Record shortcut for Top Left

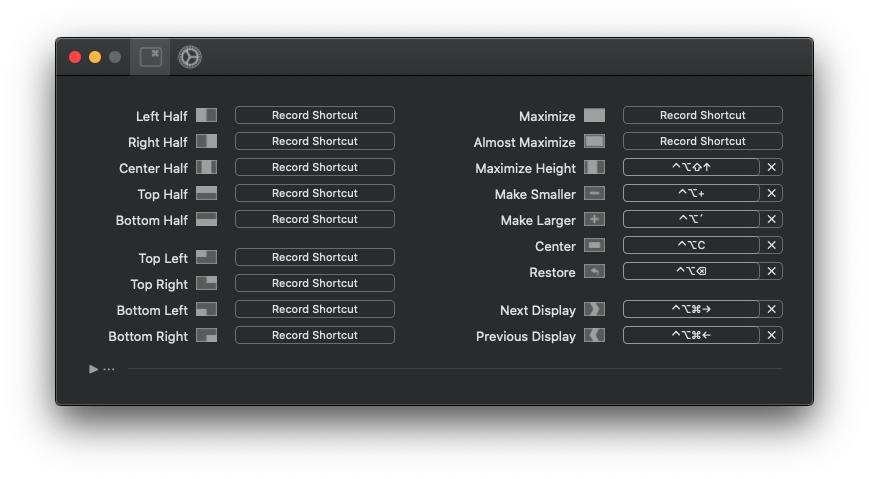(315, 257)
